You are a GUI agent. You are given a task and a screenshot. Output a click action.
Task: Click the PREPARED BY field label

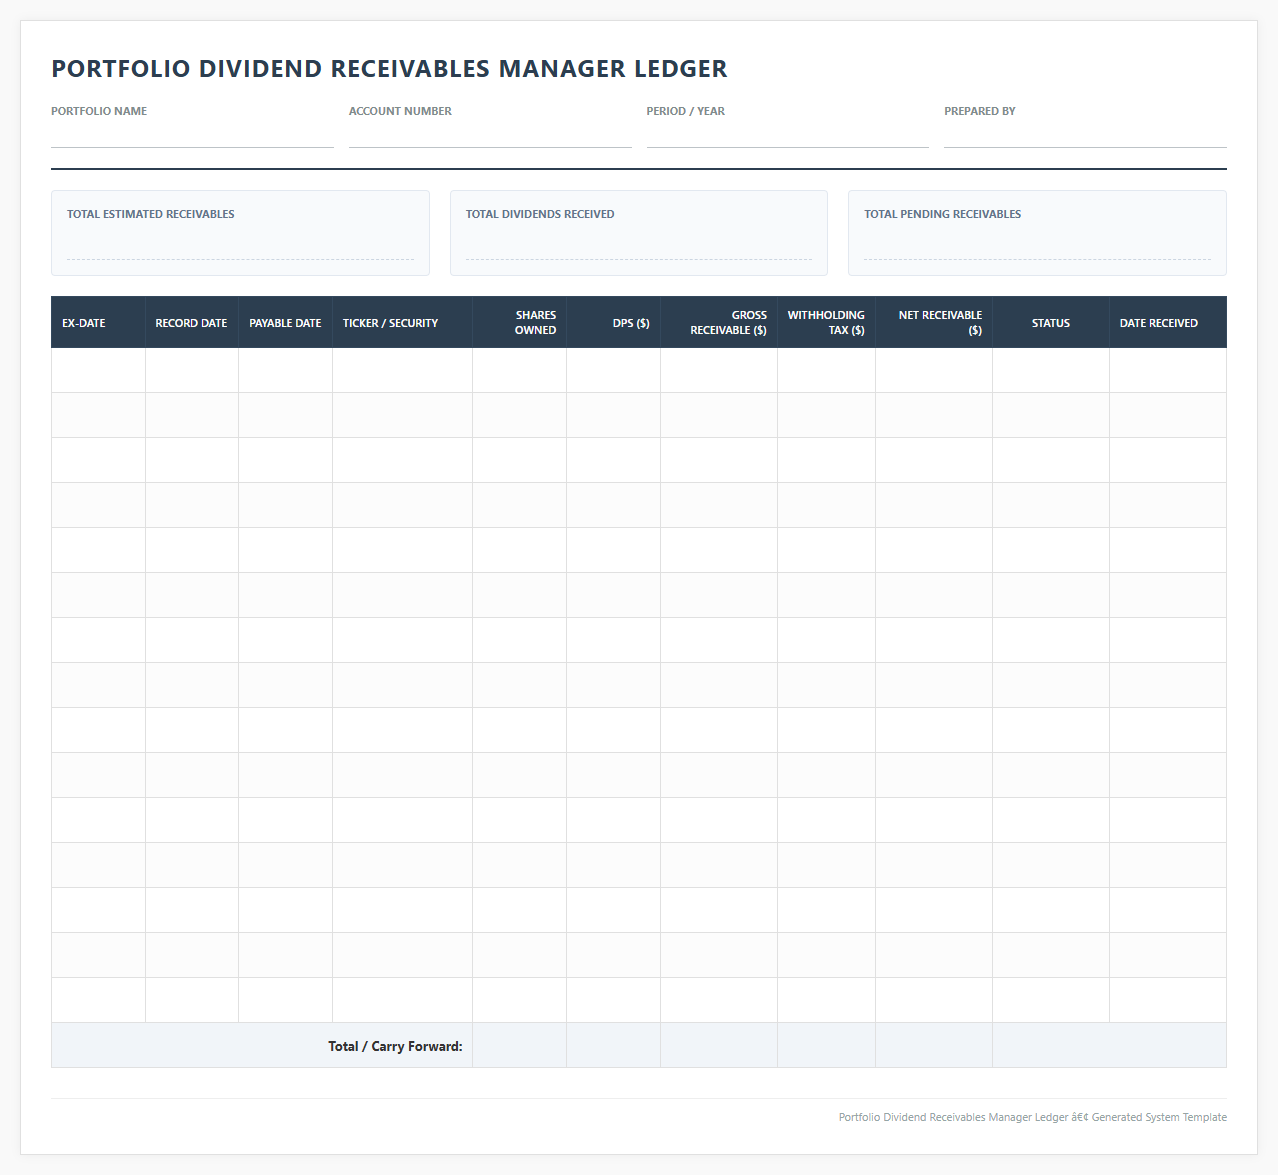[x=980, y=111]
